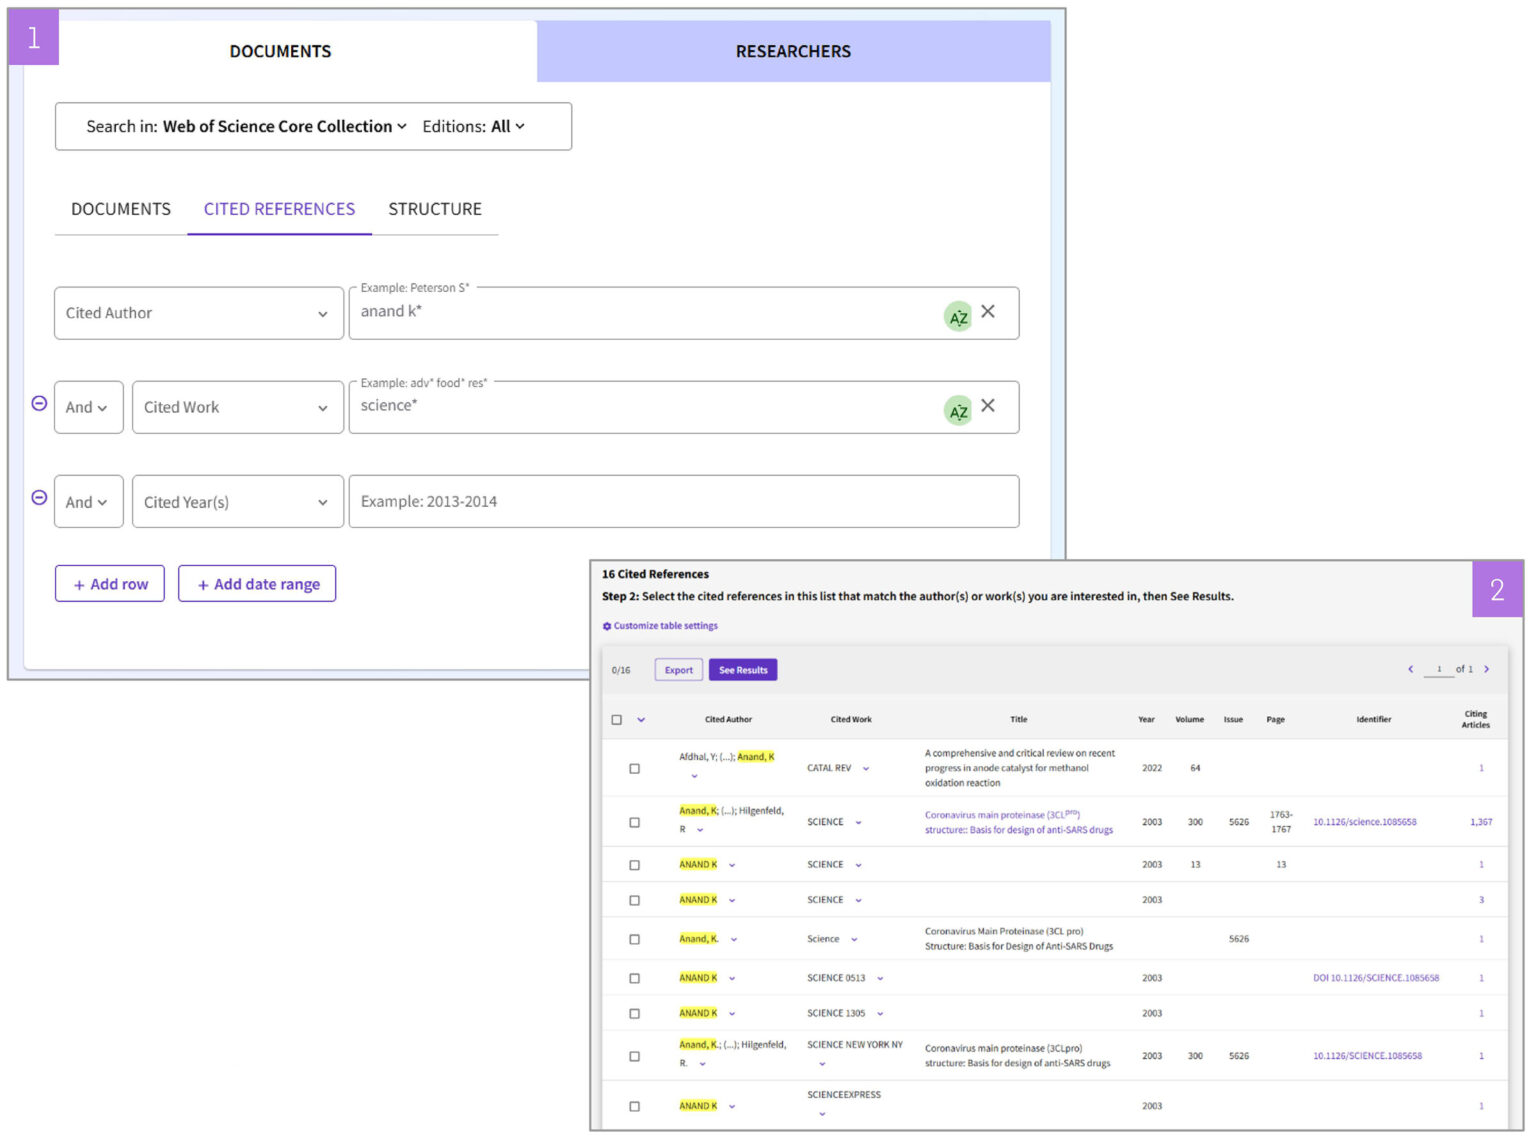The width and height of the screenshot is (1536, 1138).
Task: Click the AZ index icon in Cited Author field
Action: [x=957, y=317]
